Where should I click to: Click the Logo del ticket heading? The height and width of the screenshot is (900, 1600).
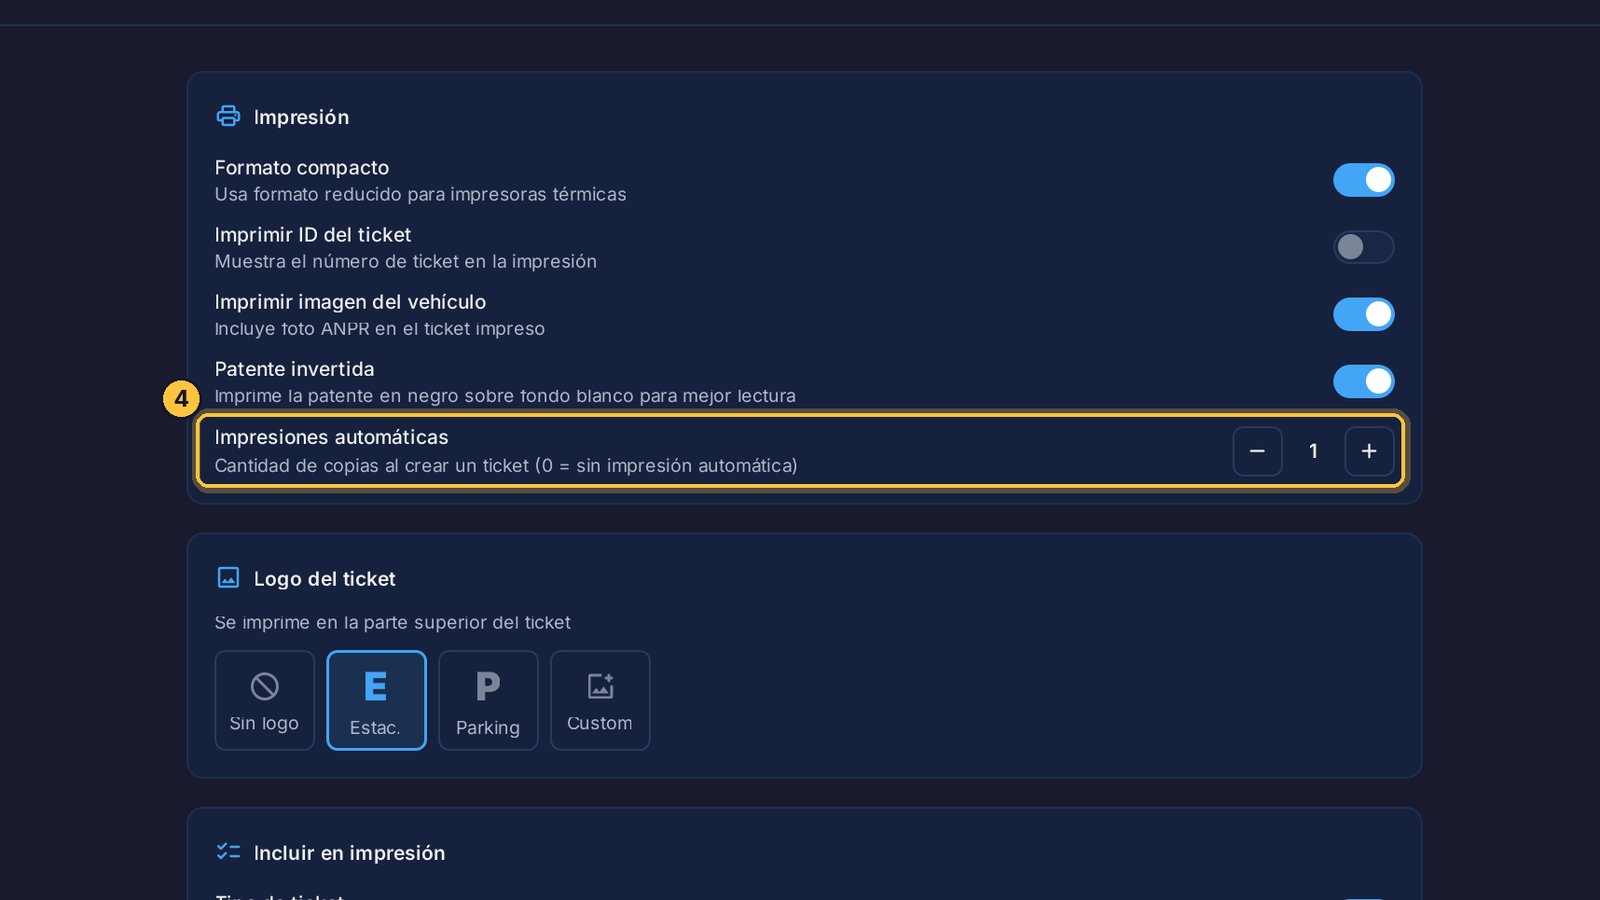(324, 579)
